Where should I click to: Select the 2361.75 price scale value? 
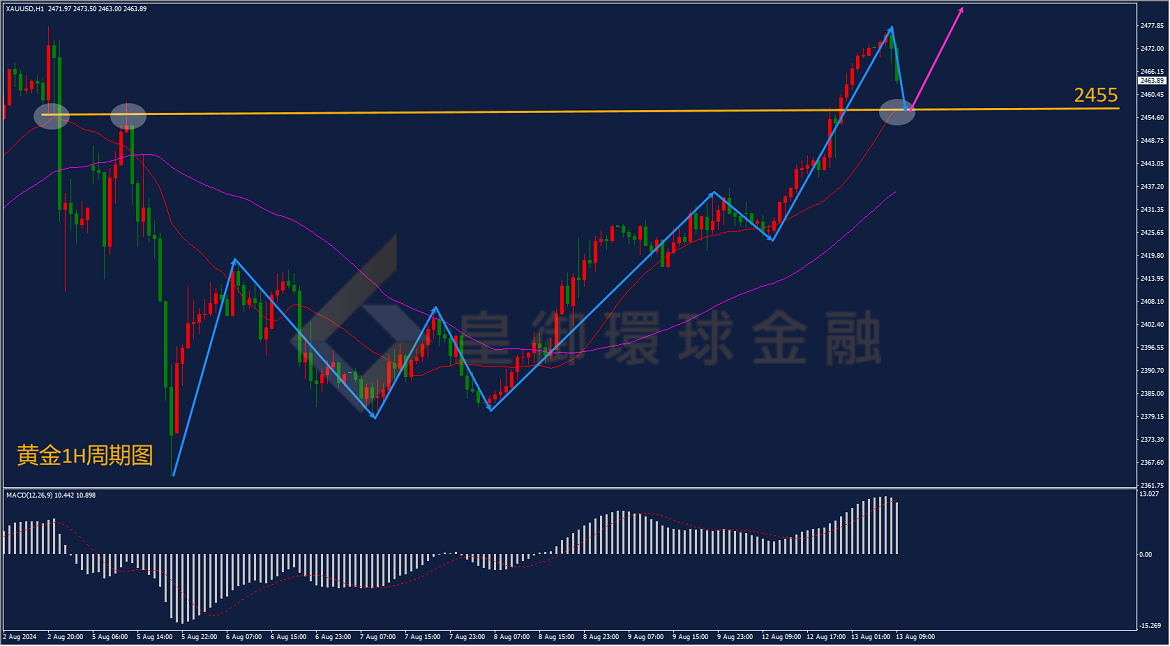click(1152, 485)
